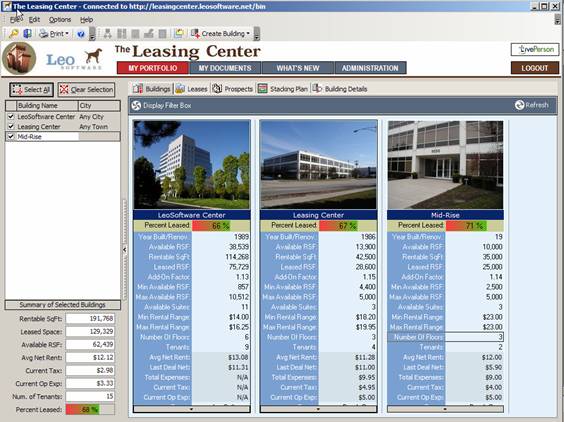Click the Mid-Rise building entrance photo
Image resolution: width=564 pixels, height=422 pixels.
(x=445, y=165)
